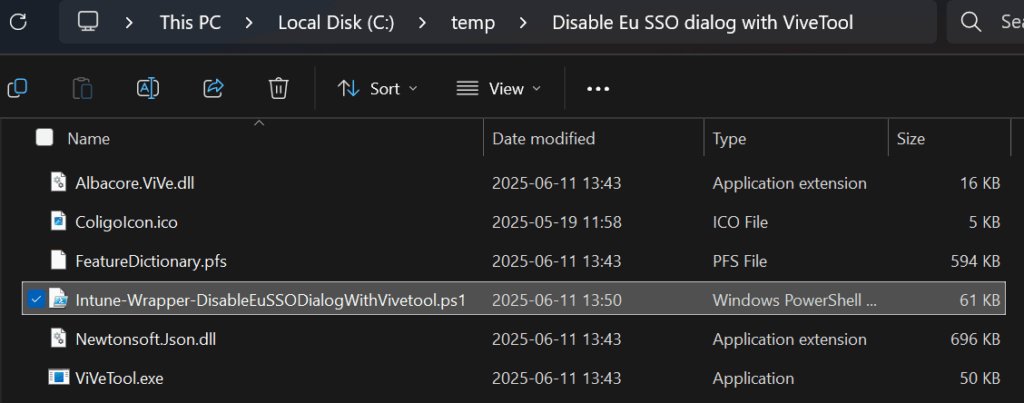This screenshot has width=1024, height=403.
Task: Sort by Date modified column header
Action: (543, 138)
